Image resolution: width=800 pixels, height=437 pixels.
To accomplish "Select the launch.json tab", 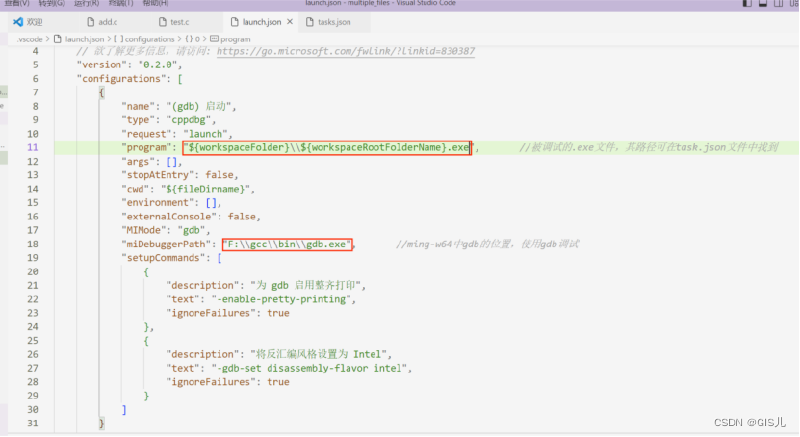I will tap(262, 22).
